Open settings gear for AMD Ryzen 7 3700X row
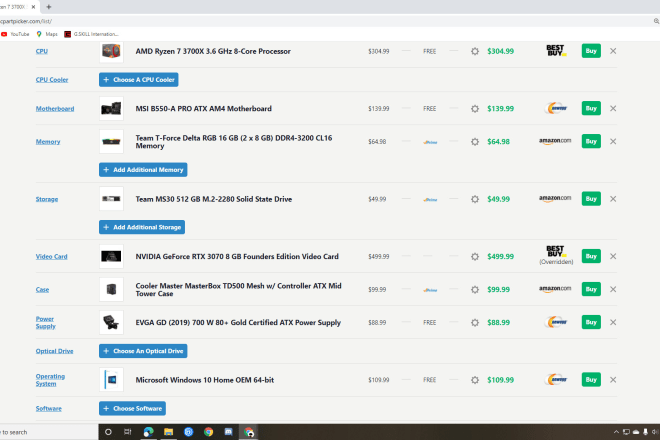The width and height of the screenshot is (660, 440). pos(475,51)
